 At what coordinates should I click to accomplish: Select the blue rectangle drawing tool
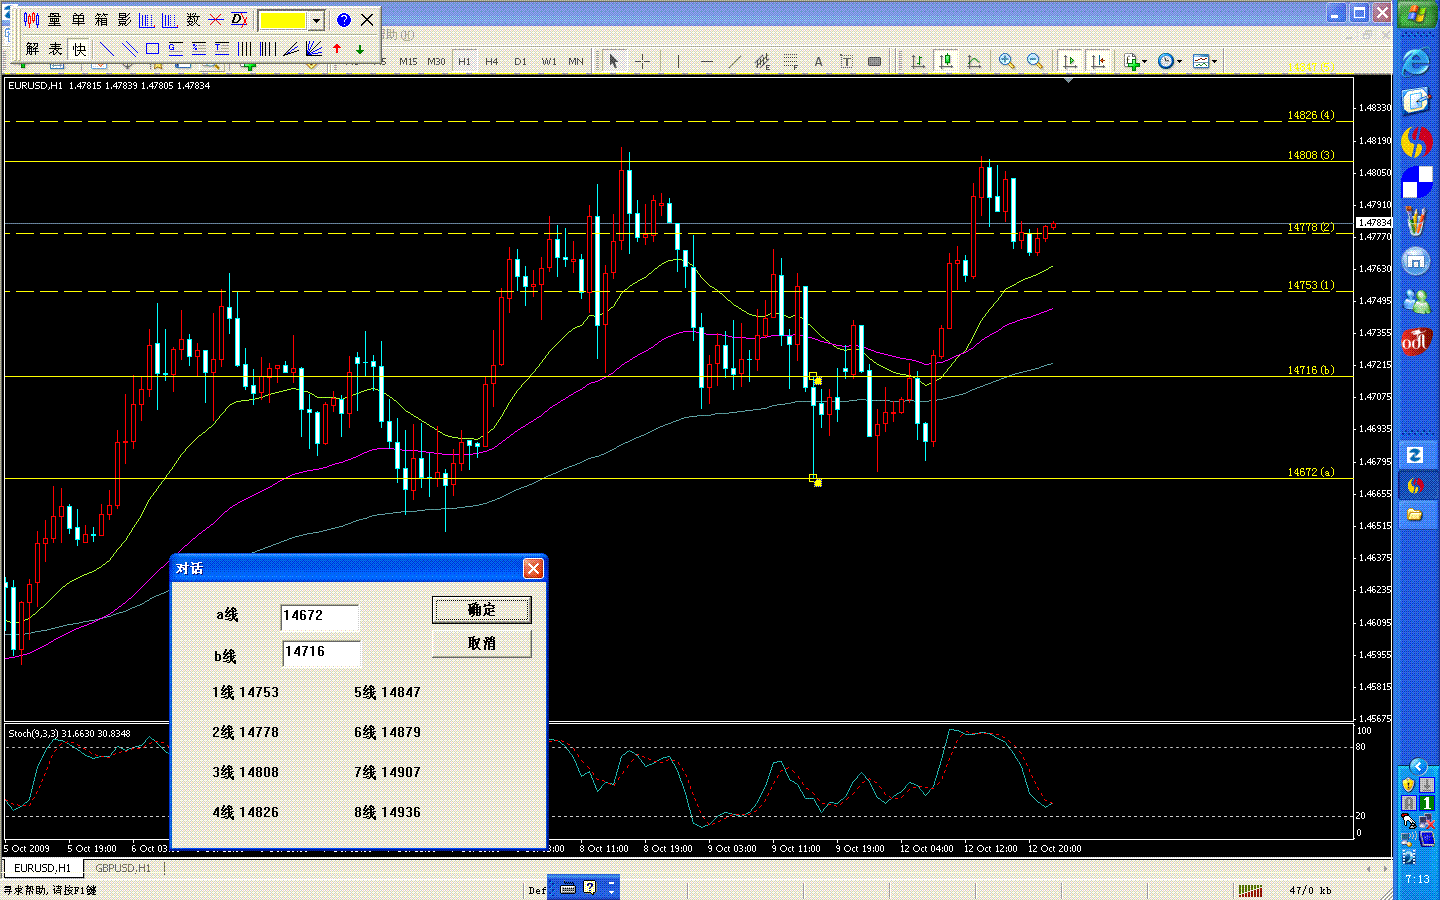coord(153,48)
